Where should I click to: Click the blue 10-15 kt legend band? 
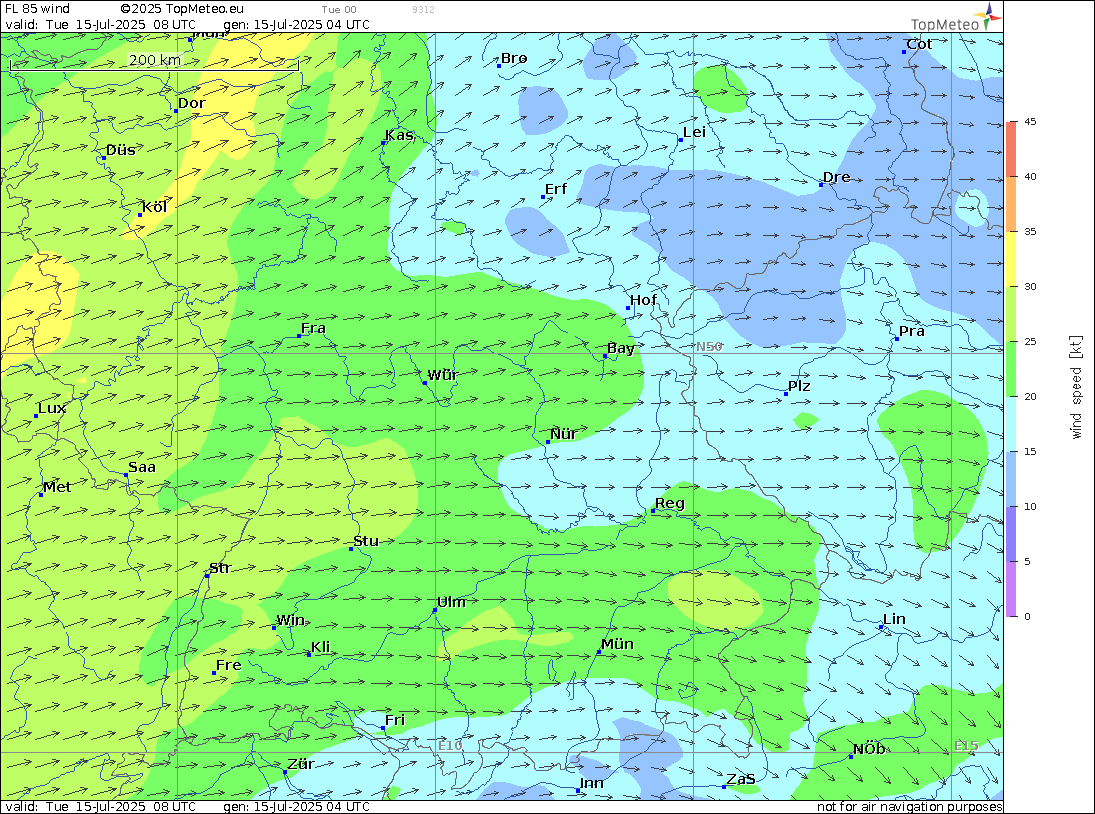[1012, 479]
